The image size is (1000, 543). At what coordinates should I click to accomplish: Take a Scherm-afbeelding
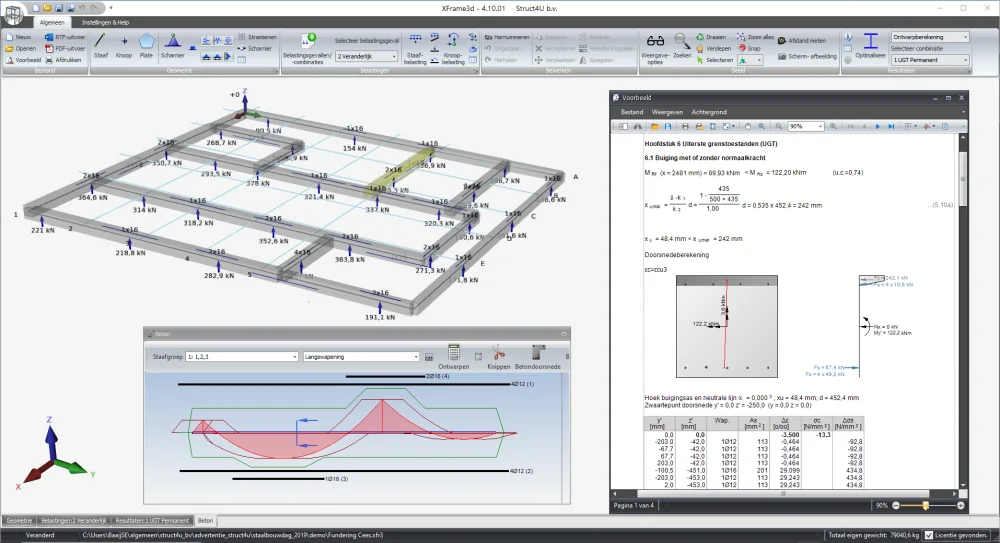click(x=807, y=56)
